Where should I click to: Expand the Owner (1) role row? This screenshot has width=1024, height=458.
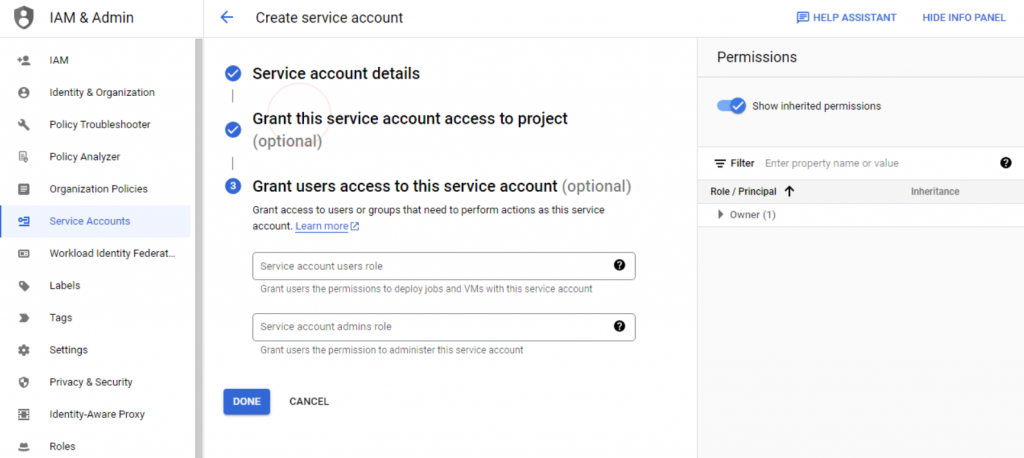click(721, 214)
